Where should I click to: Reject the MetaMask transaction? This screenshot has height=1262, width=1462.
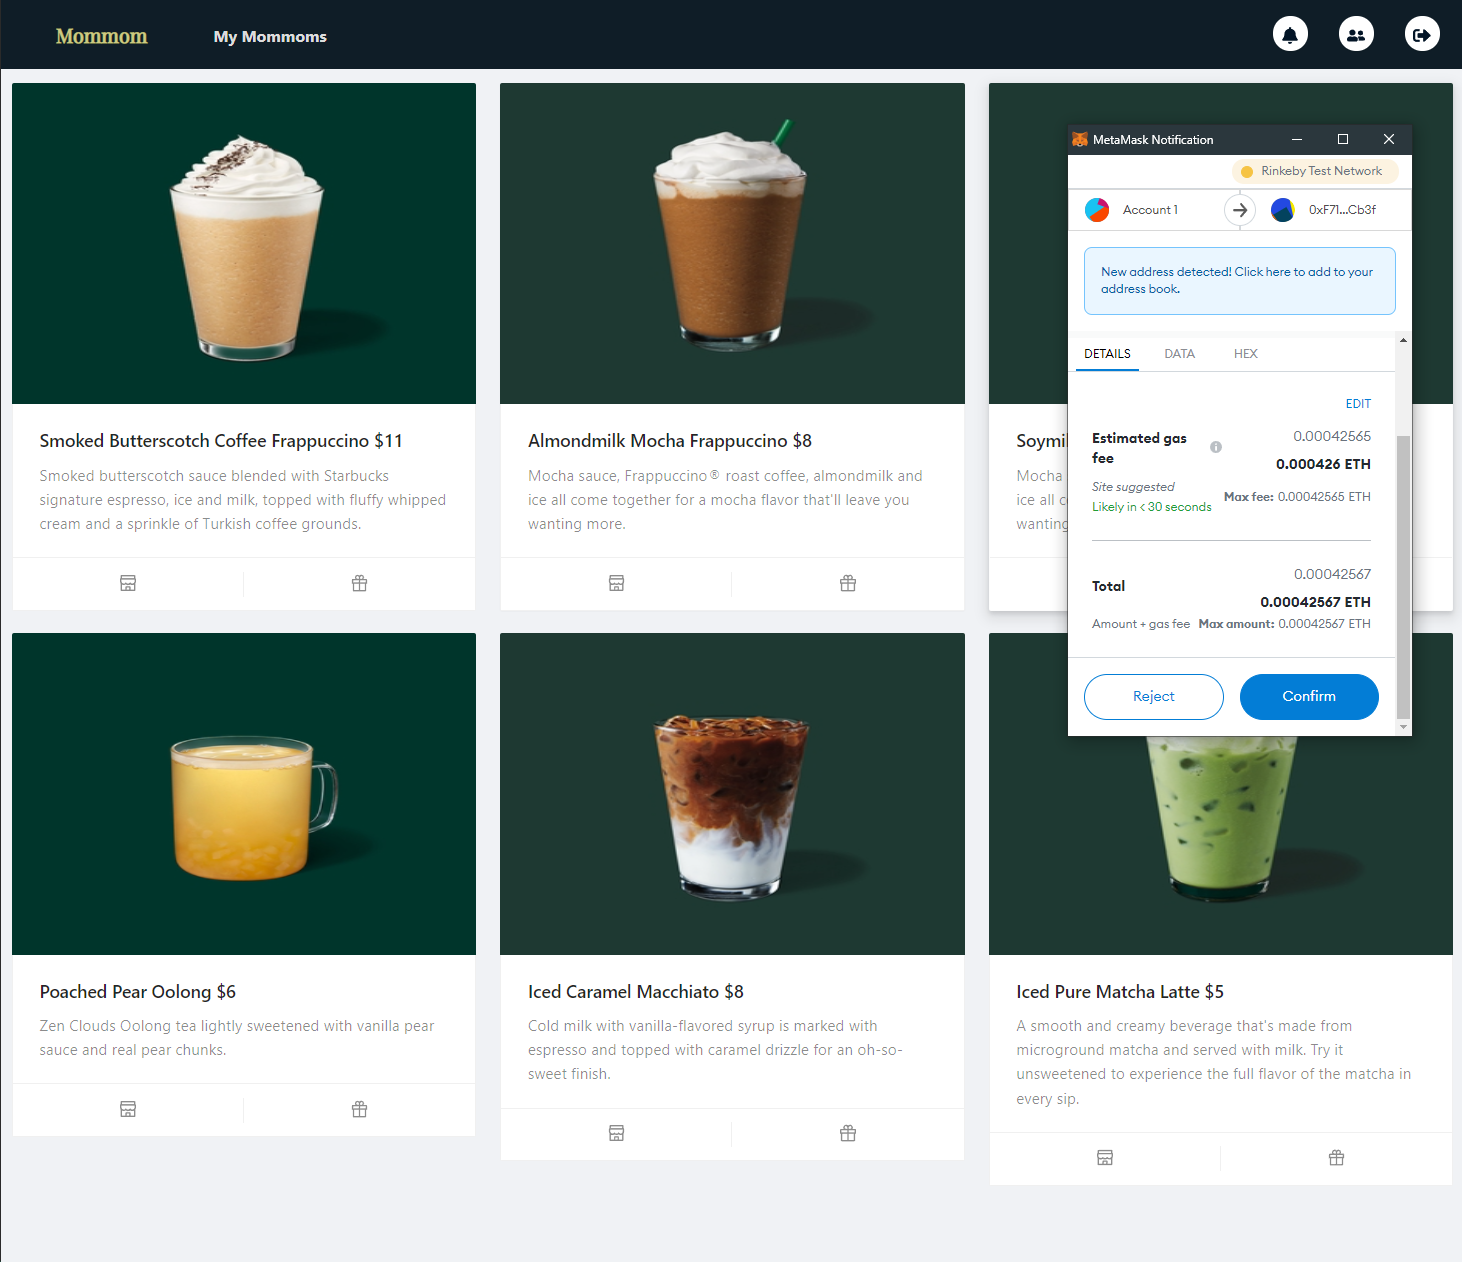point(1154,697)
